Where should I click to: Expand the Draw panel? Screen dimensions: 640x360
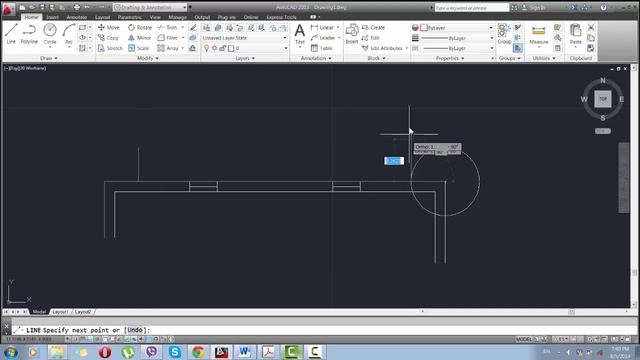click(x=49, y=58)
